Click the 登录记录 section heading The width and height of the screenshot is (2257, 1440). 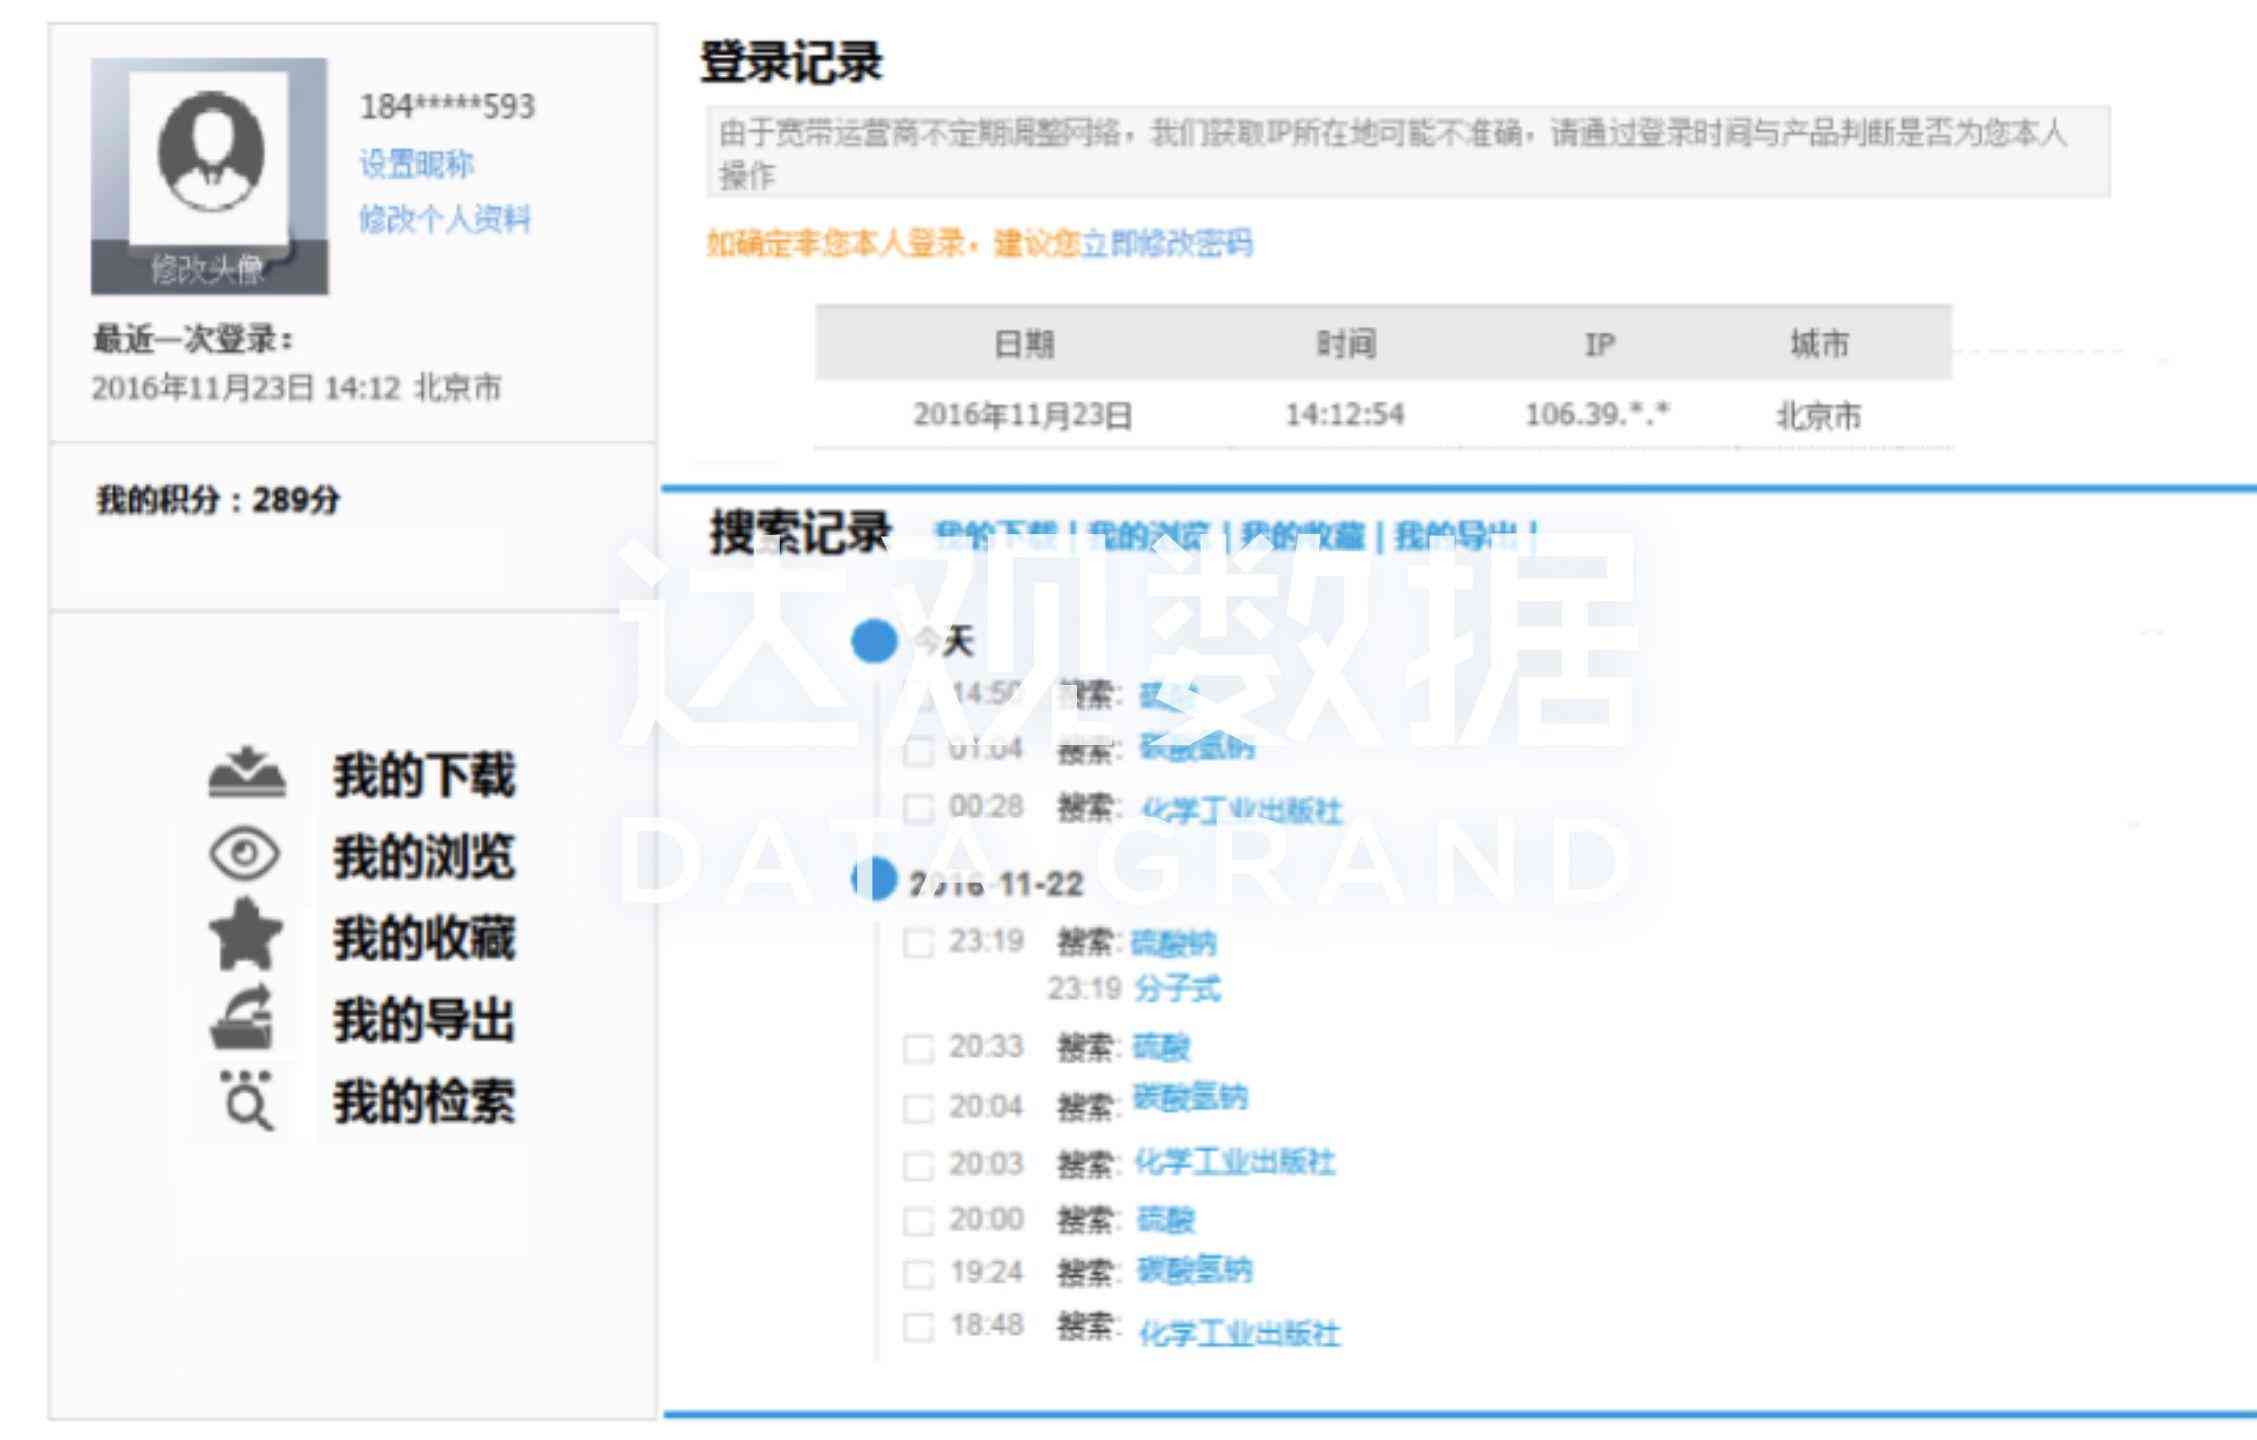pos(791,62)
